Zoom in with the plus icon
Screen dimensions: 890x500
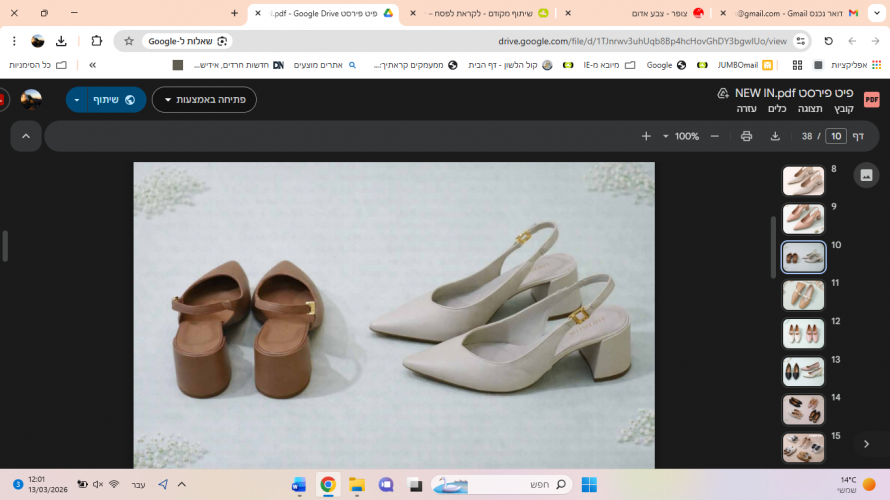(646, 136)
